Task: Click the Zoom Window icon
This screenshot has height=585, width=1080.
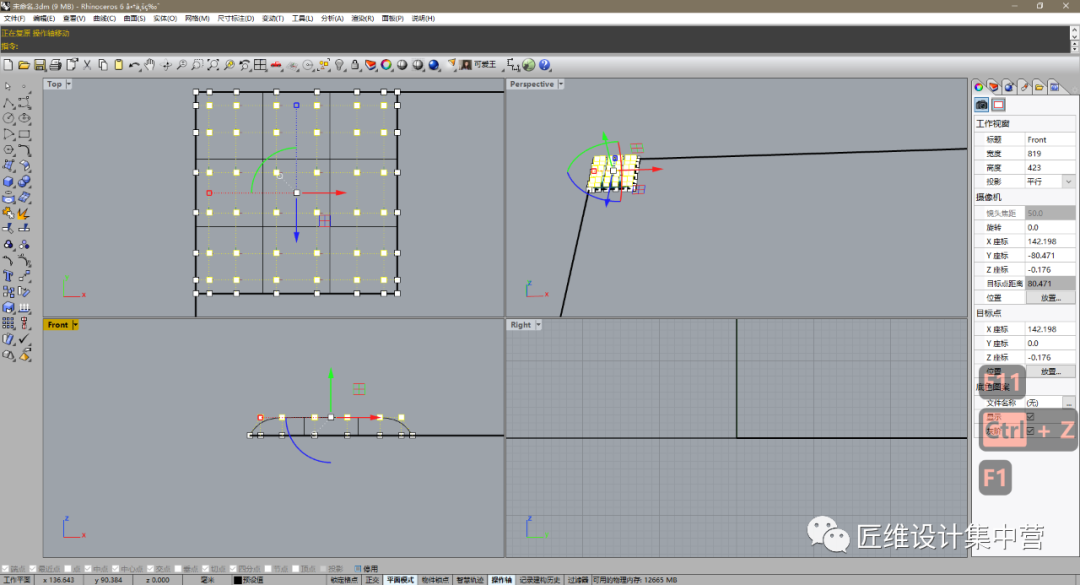Action: pos(197,65)
